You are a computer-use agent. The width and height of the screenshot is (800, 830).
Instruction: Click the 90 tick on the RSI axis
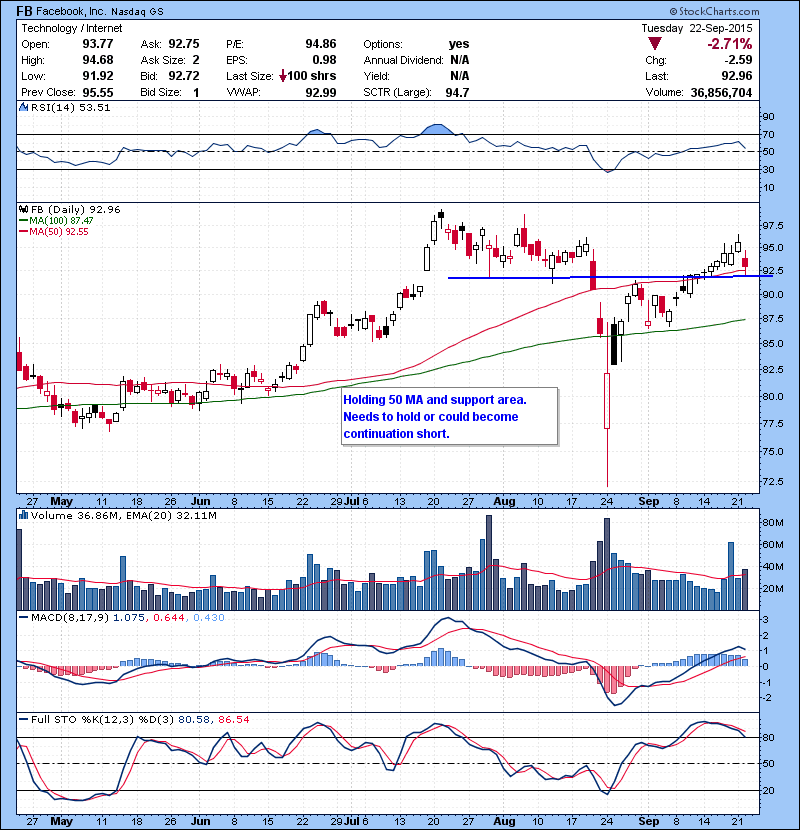click(x=768, y=116)
